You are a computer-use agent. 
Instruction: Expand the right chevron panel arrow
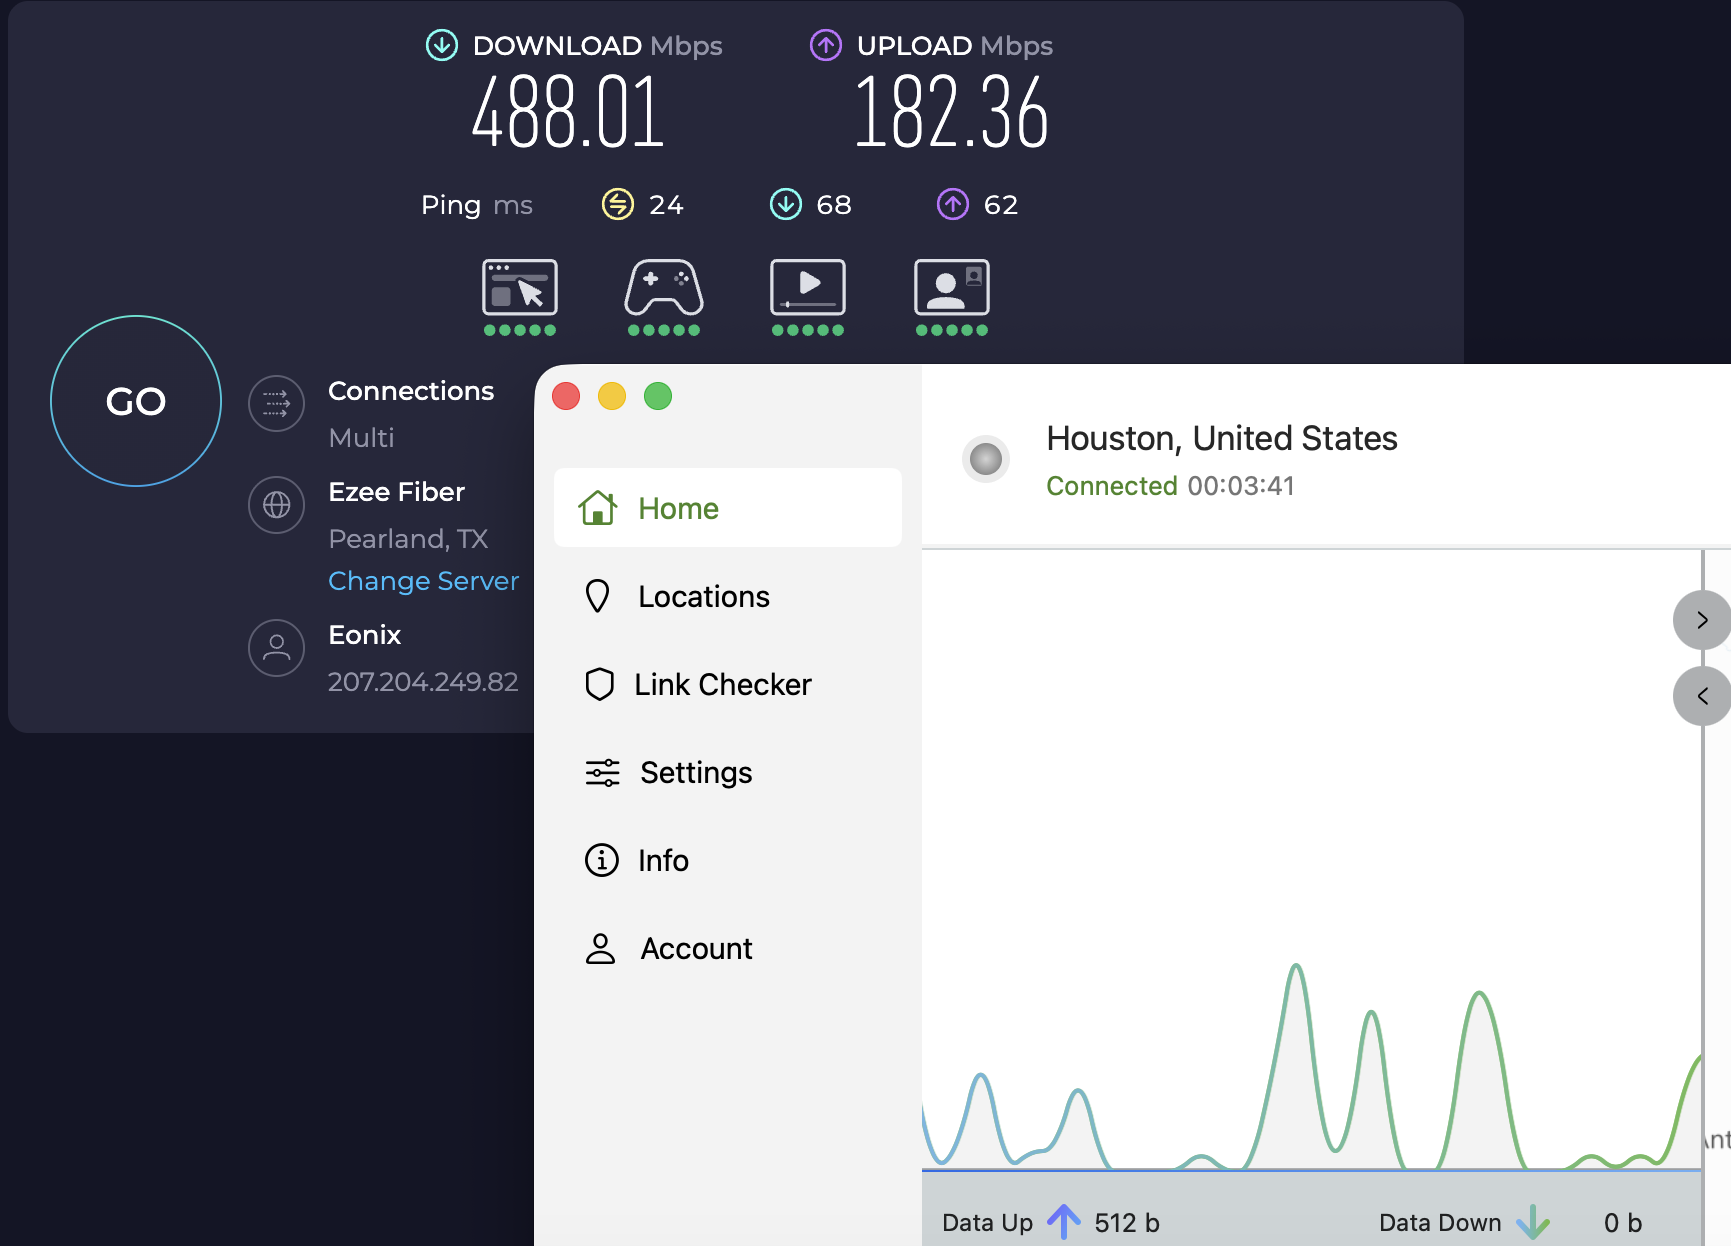pos(1702,620)
